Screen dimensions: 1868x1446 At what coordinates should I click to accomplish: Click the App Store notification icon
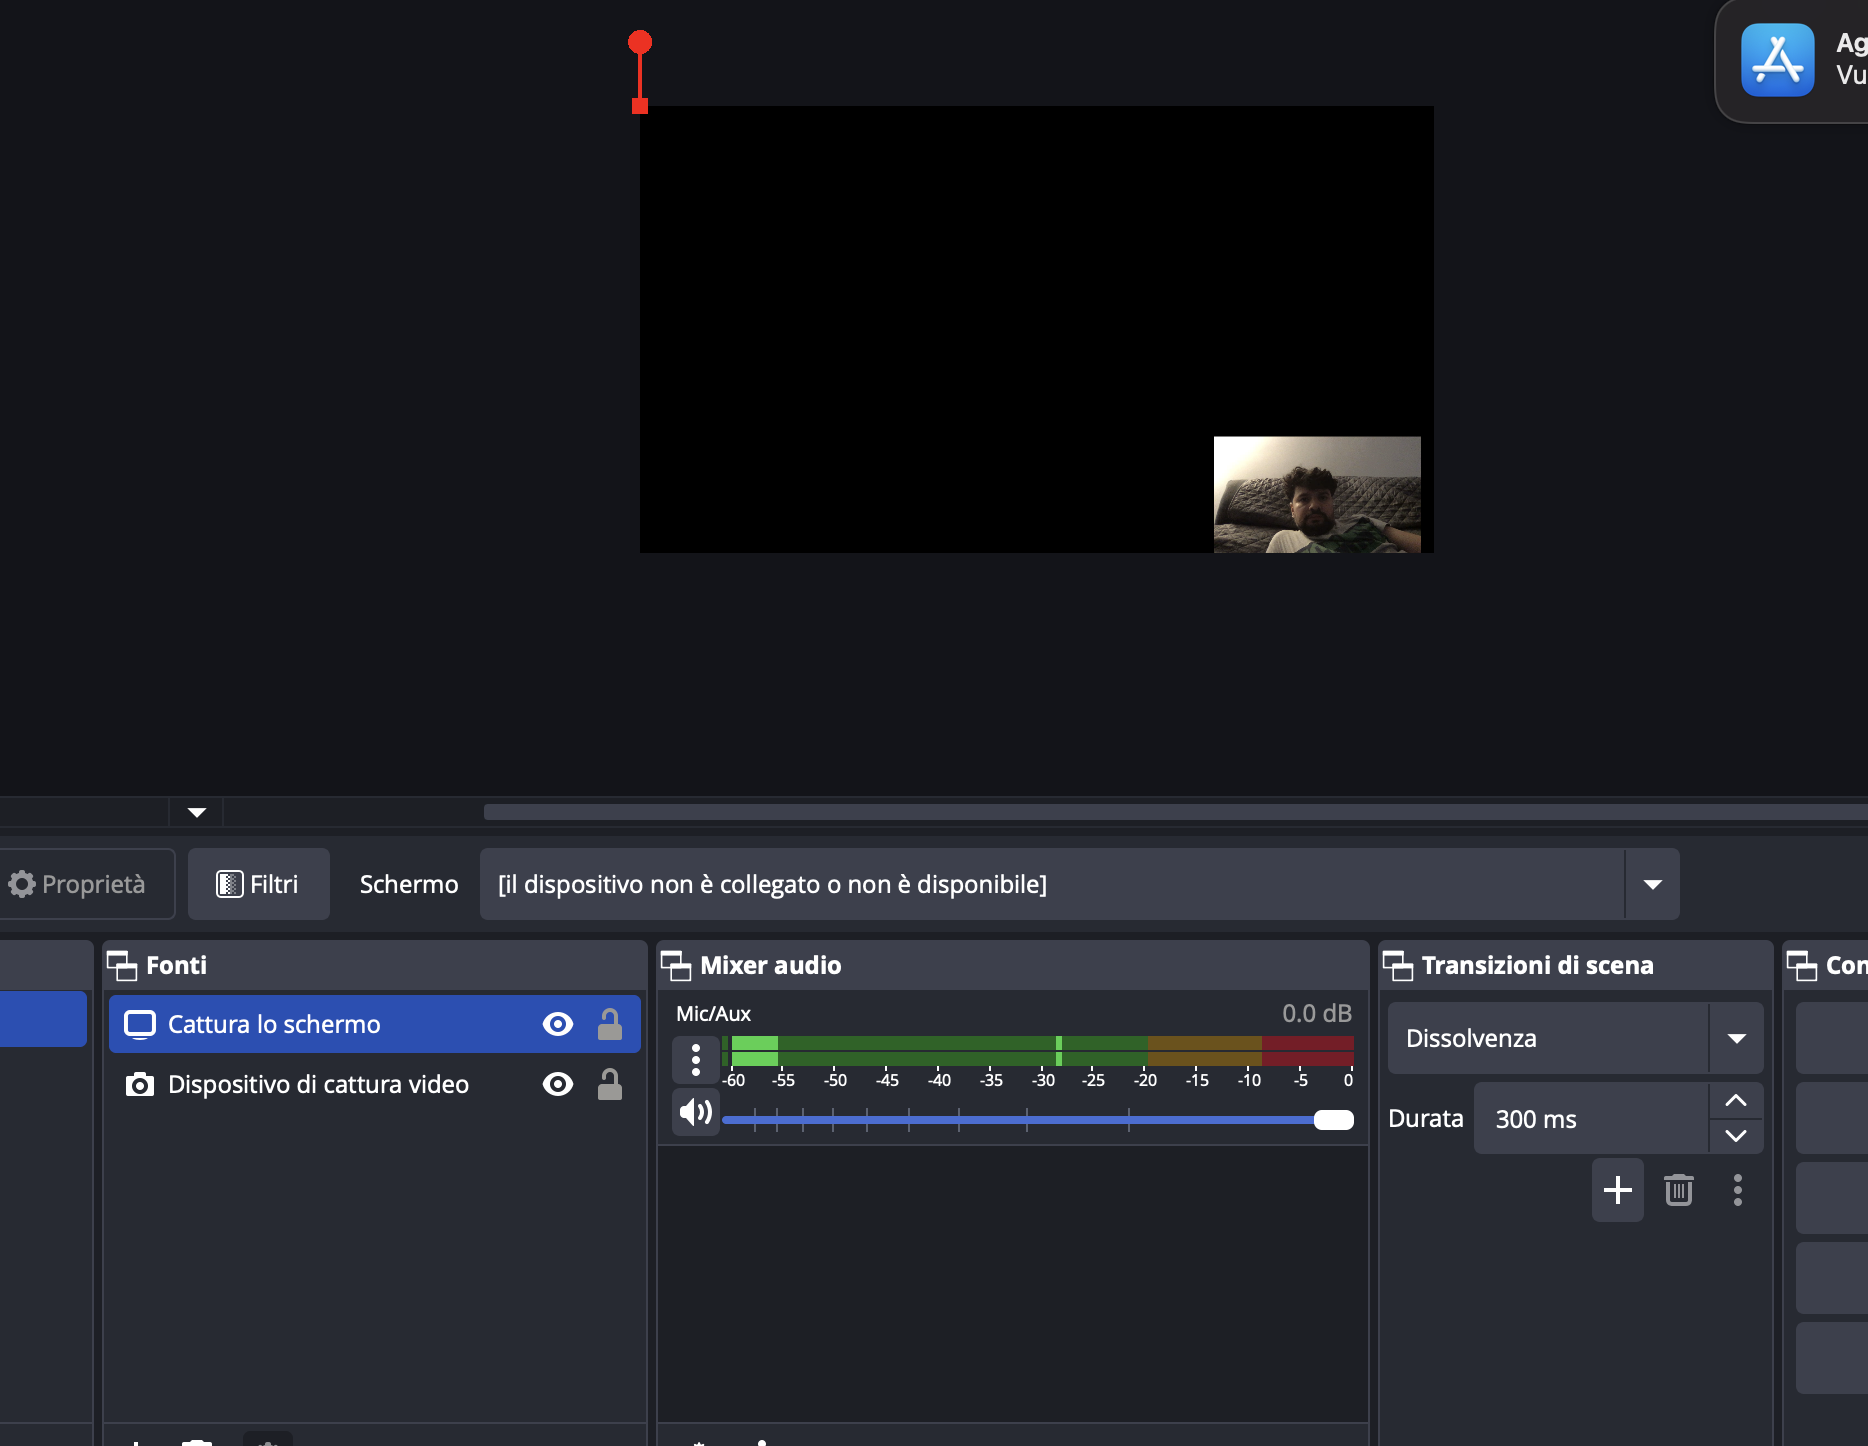(x=1777, y=60)
